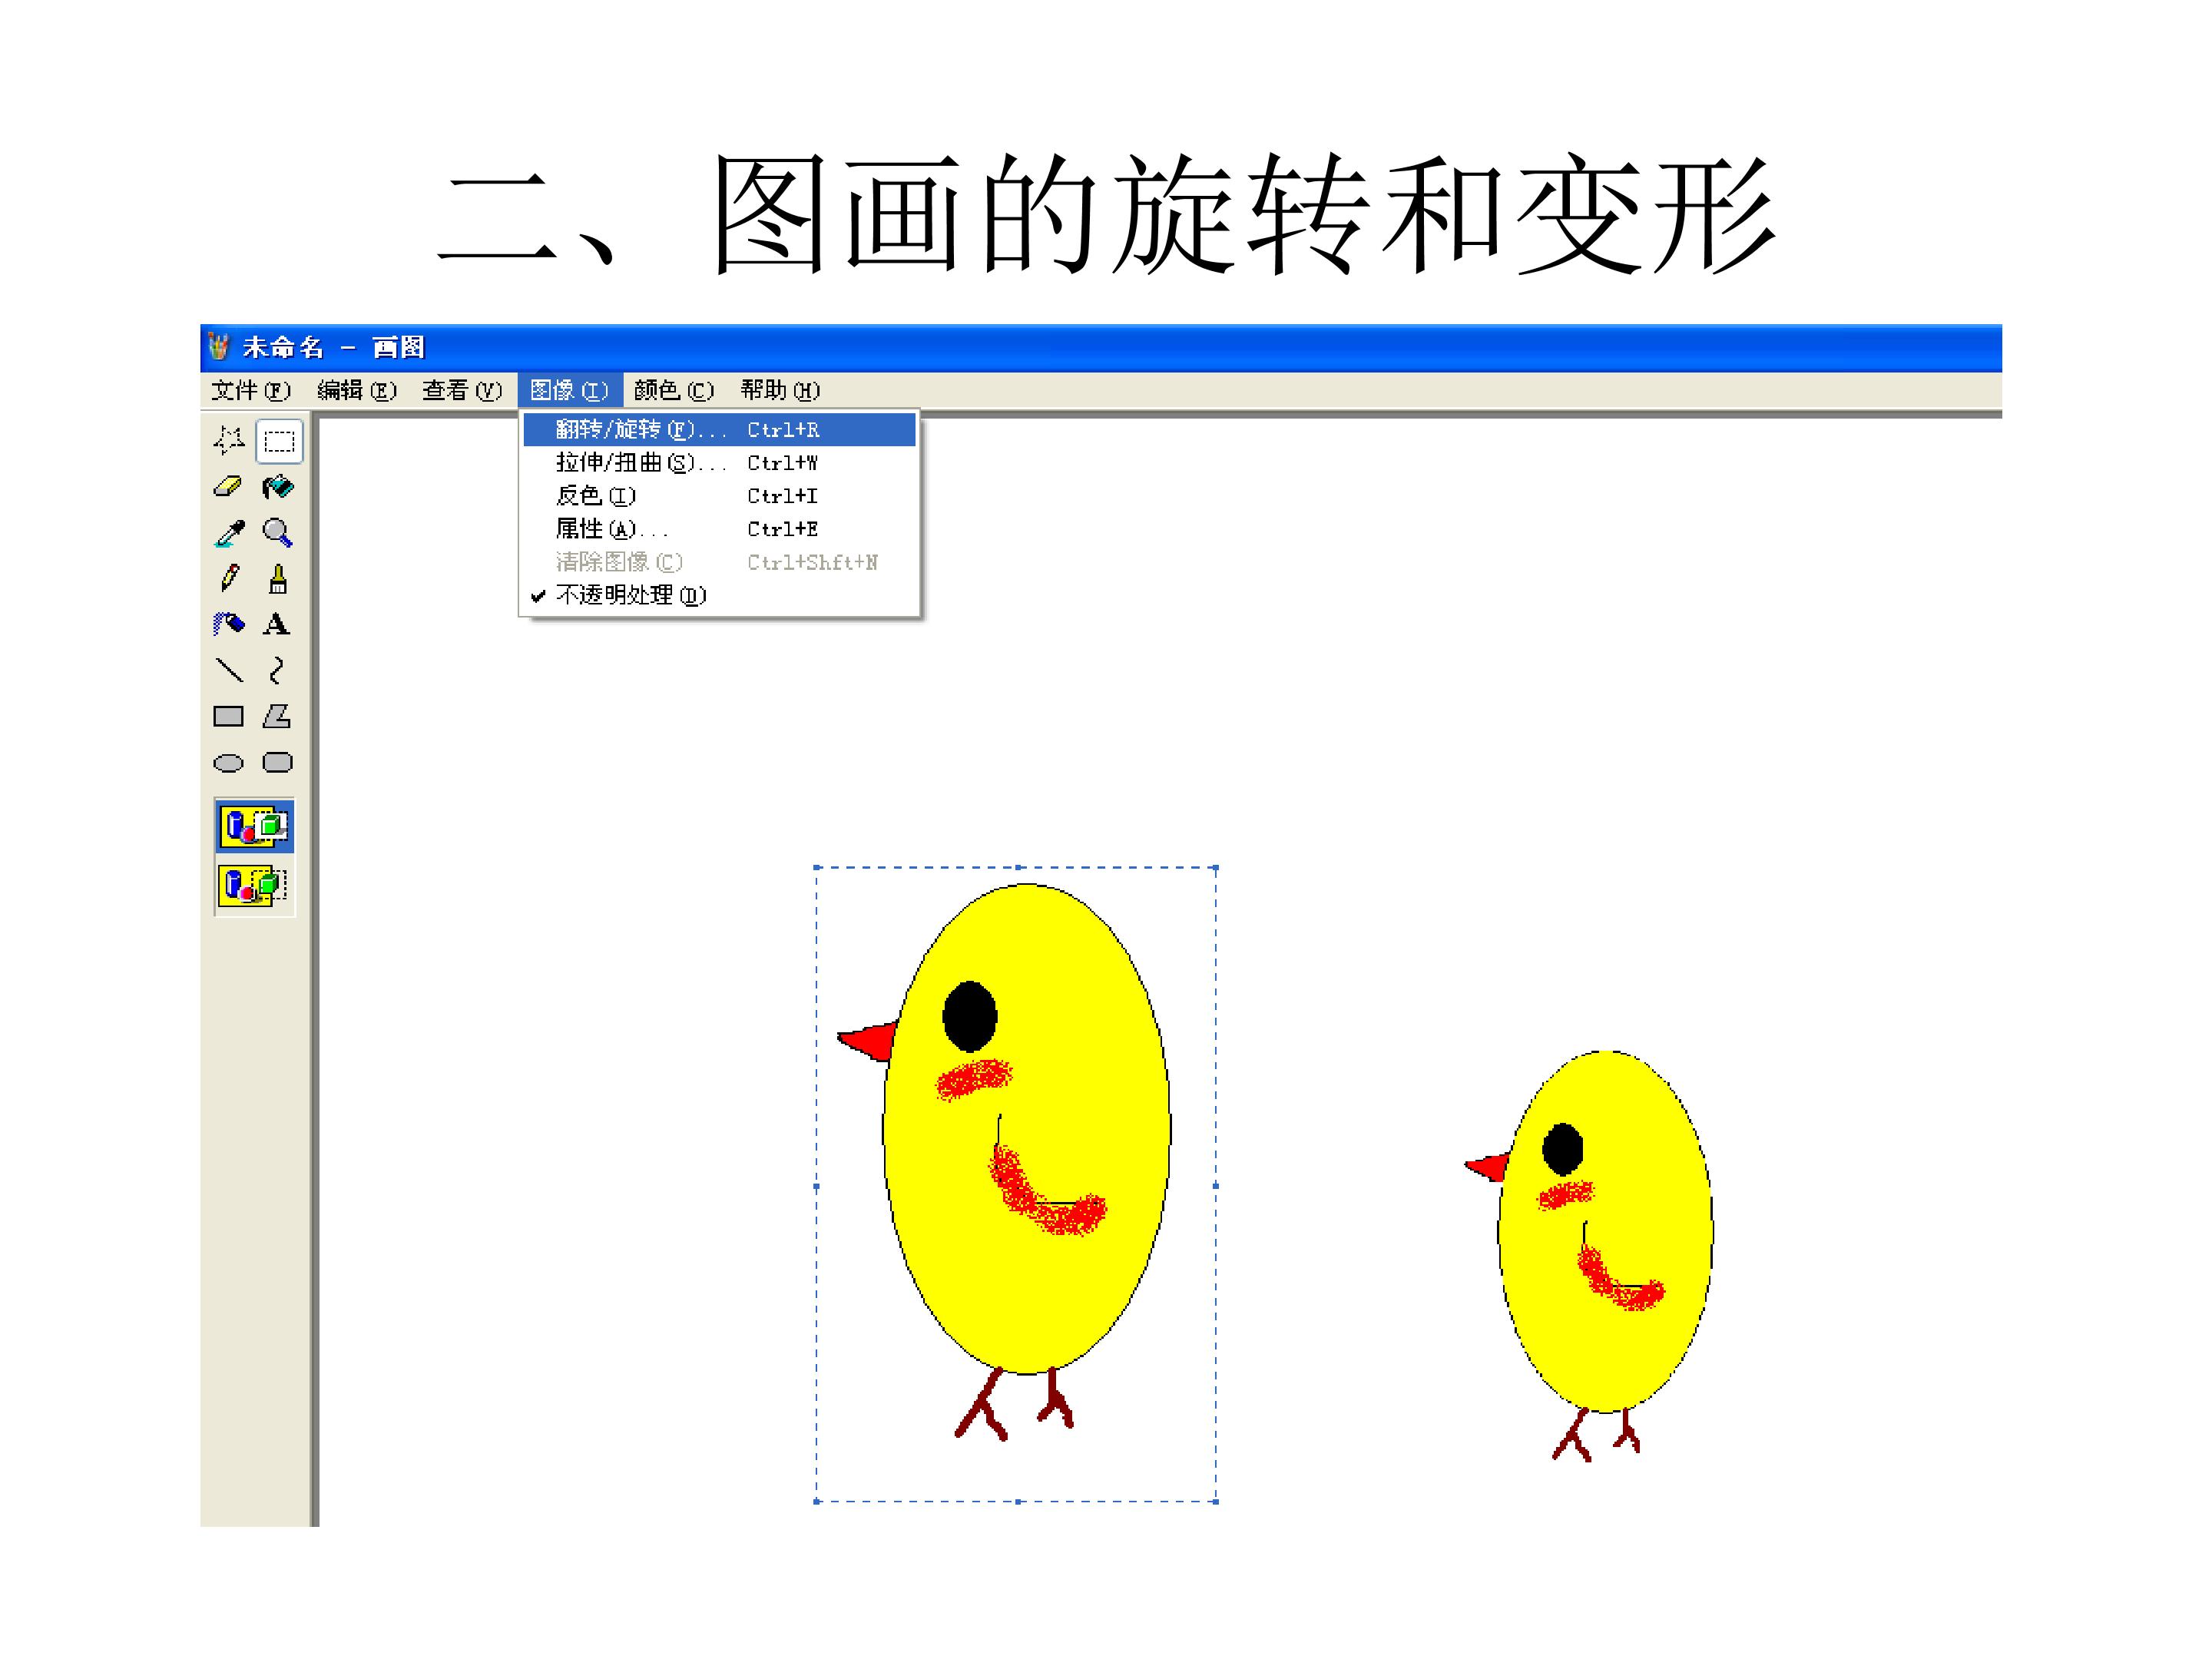Screen dimensions: 2212x1659
Task: Select the rectangular Select tool
Action: [x=279, y=441]
